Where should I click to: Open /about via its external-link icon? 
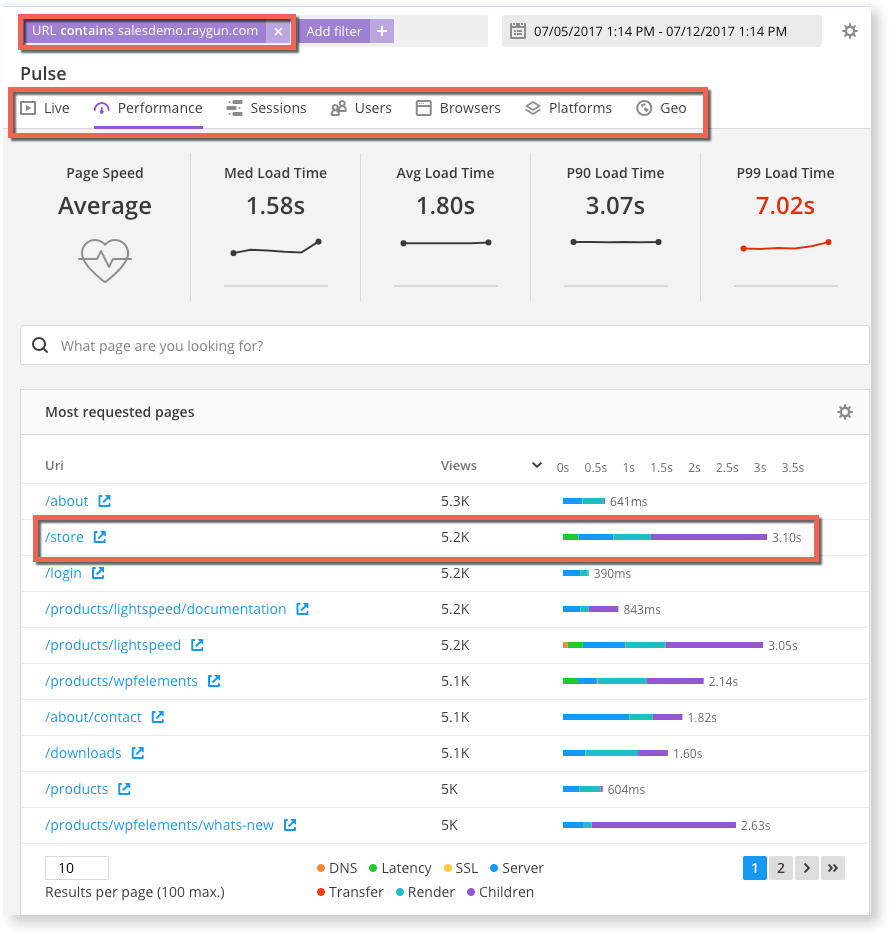[x=107, y=501]
